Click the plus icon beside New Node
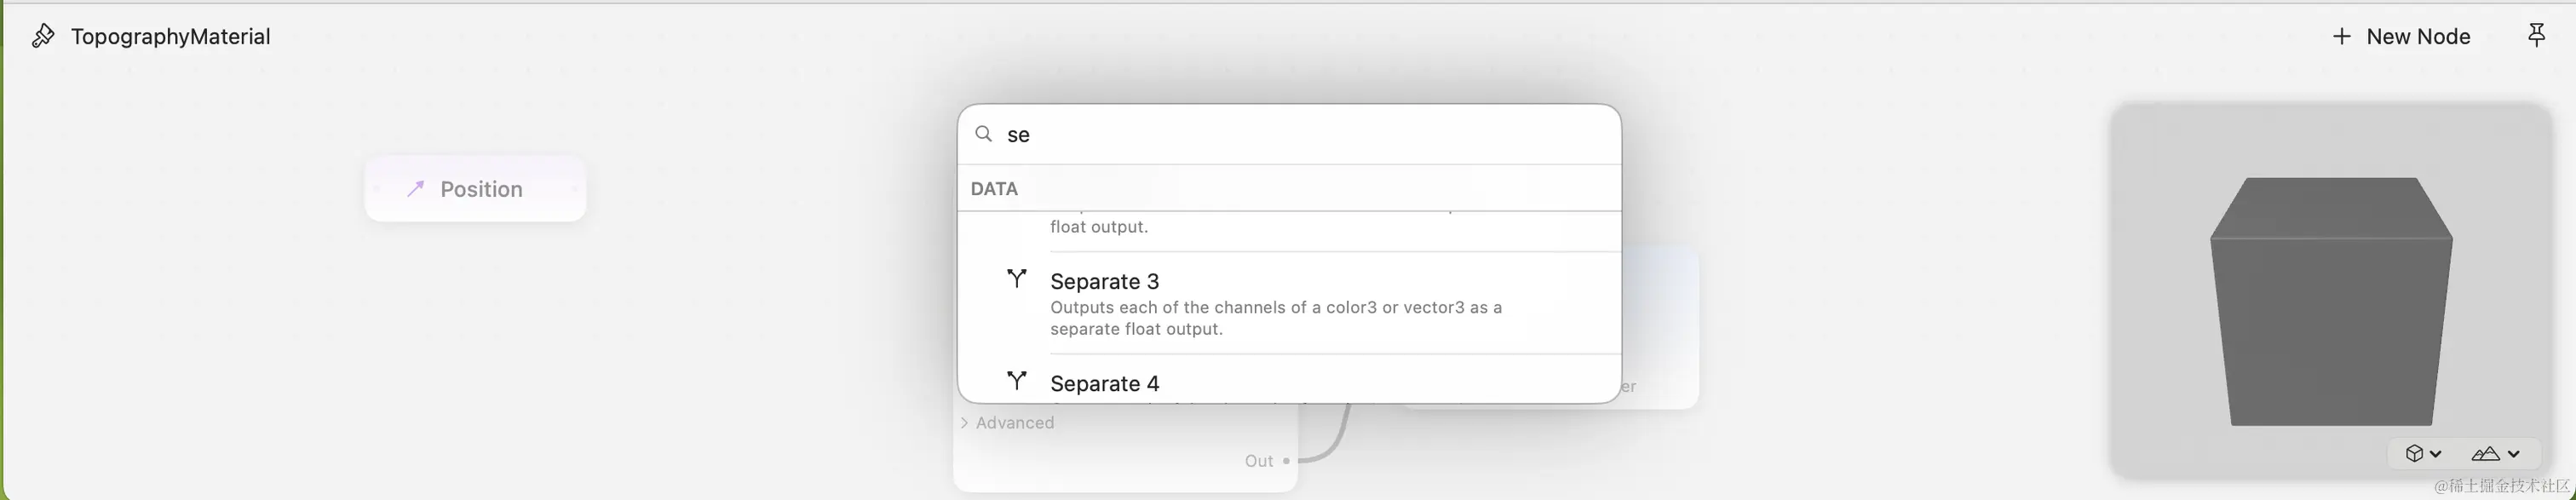The height and width of the screenshot is (500, 2576). [2341, 37]
